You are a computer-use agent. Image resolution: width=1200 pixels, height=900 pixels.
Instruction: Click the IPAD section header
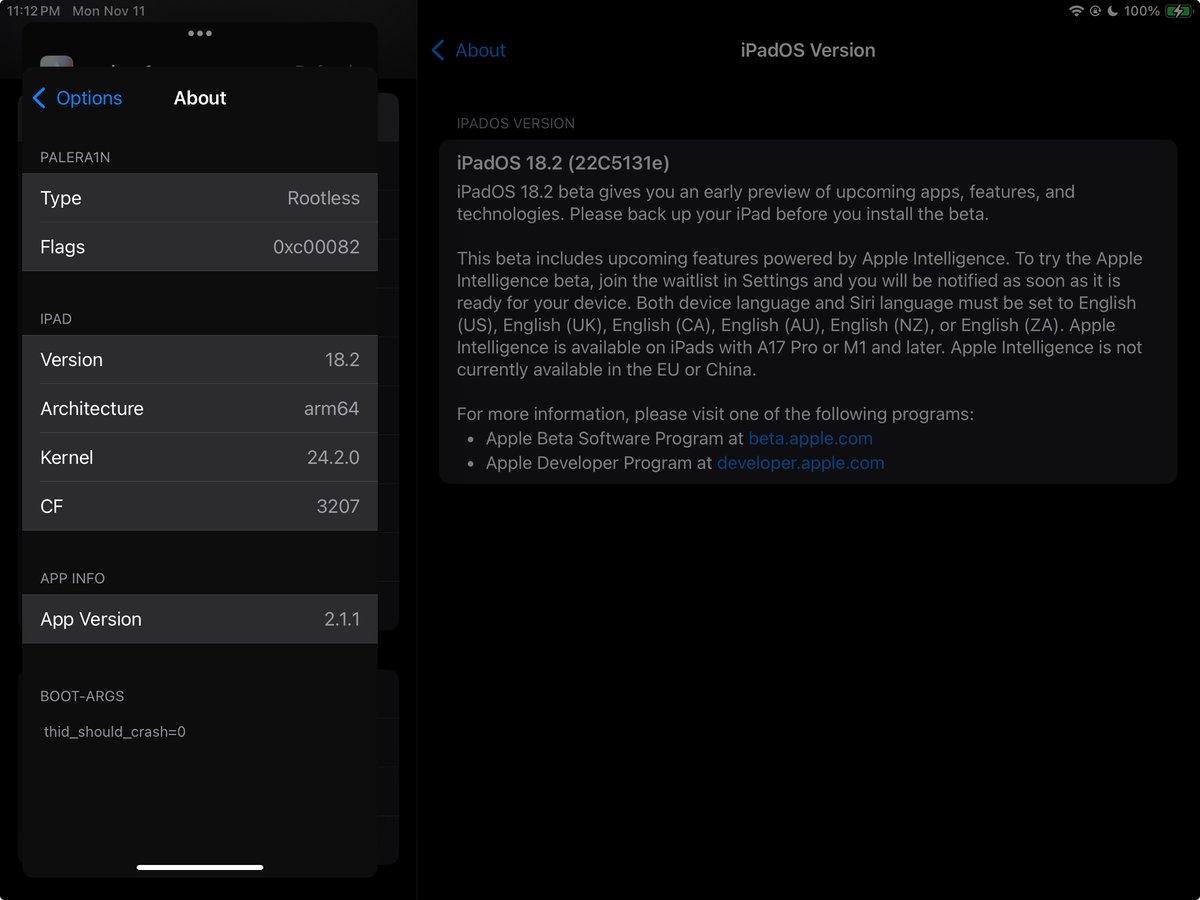[x=56, y=319]
